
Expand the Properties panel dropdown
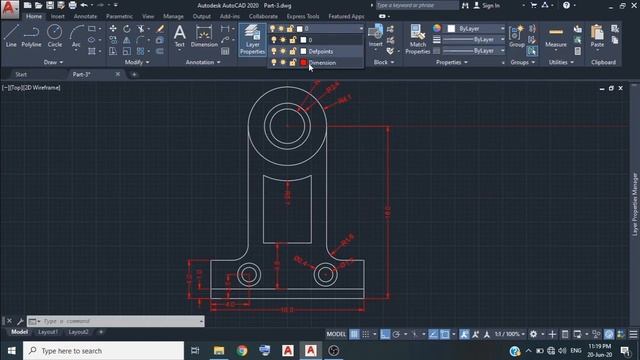[452, 62]
